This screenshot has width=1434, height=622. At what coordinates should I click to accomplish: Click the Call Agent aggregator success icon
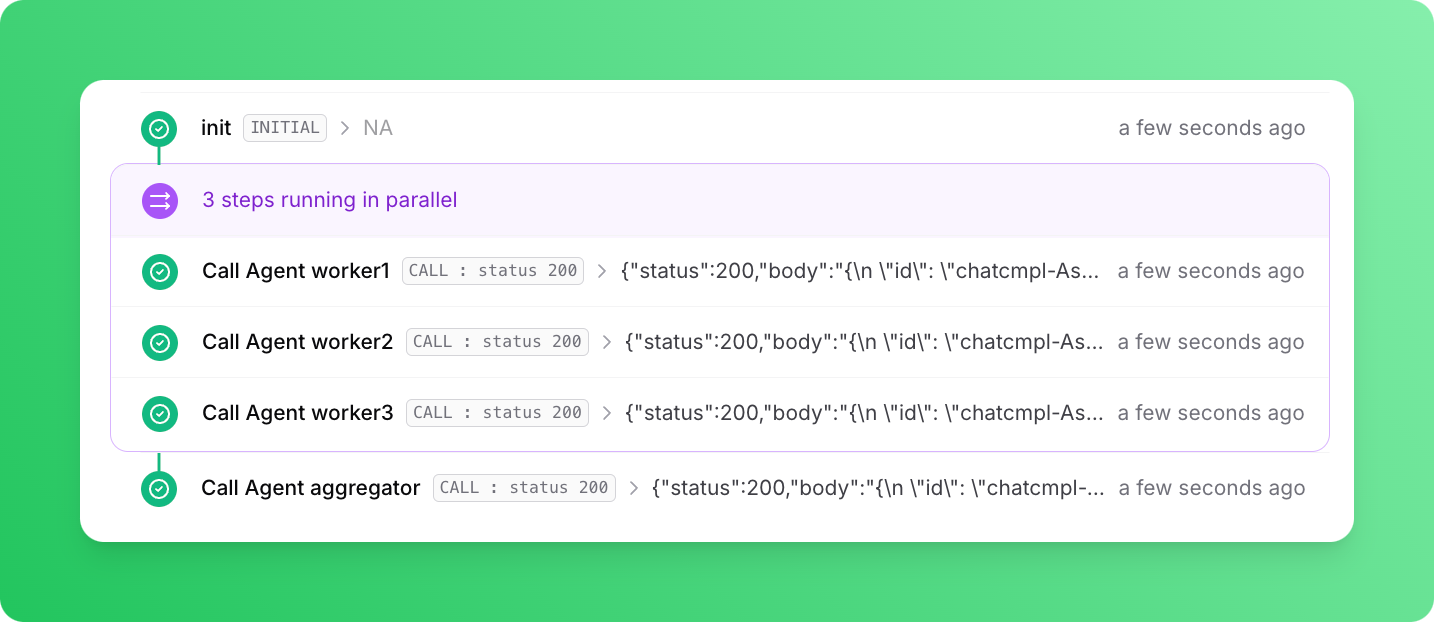159,488
